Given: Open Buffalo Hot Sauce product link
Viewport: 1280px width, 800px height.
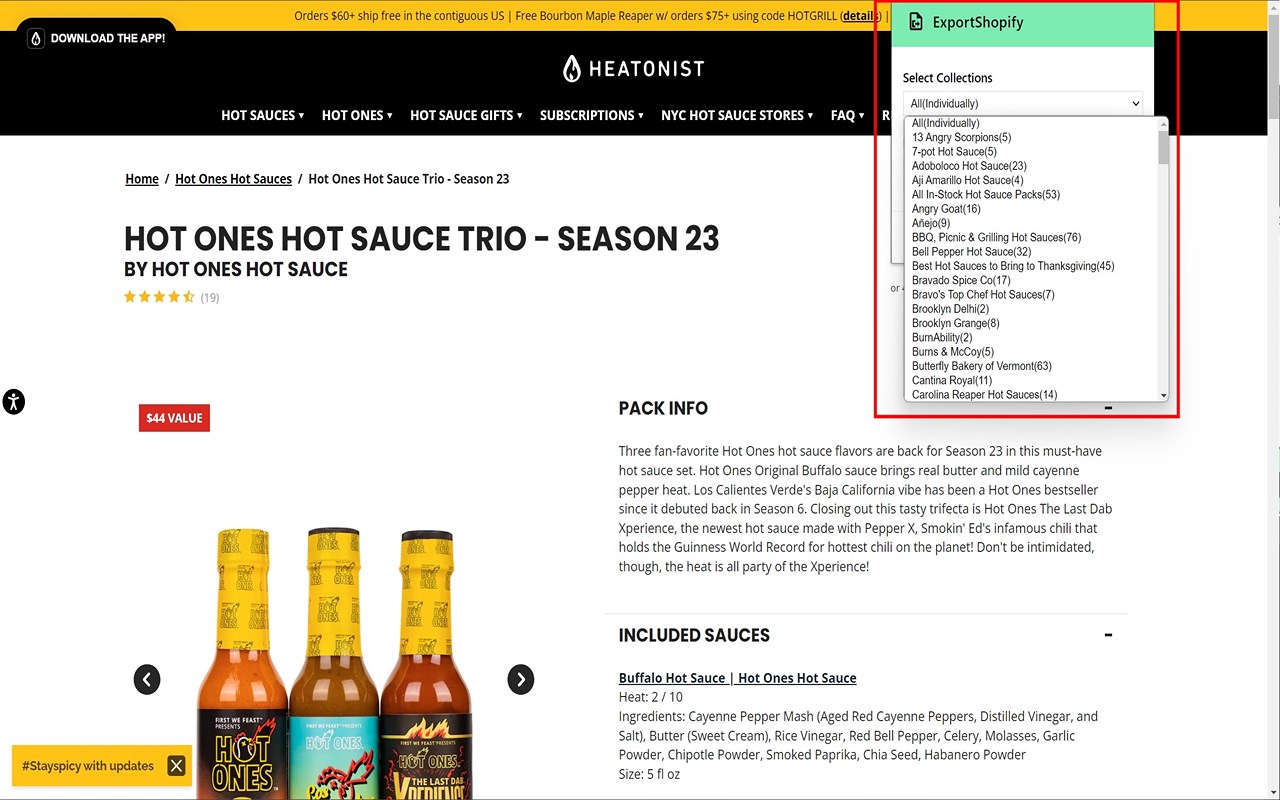Looking at the screenshot, I should tap(737, 678).
